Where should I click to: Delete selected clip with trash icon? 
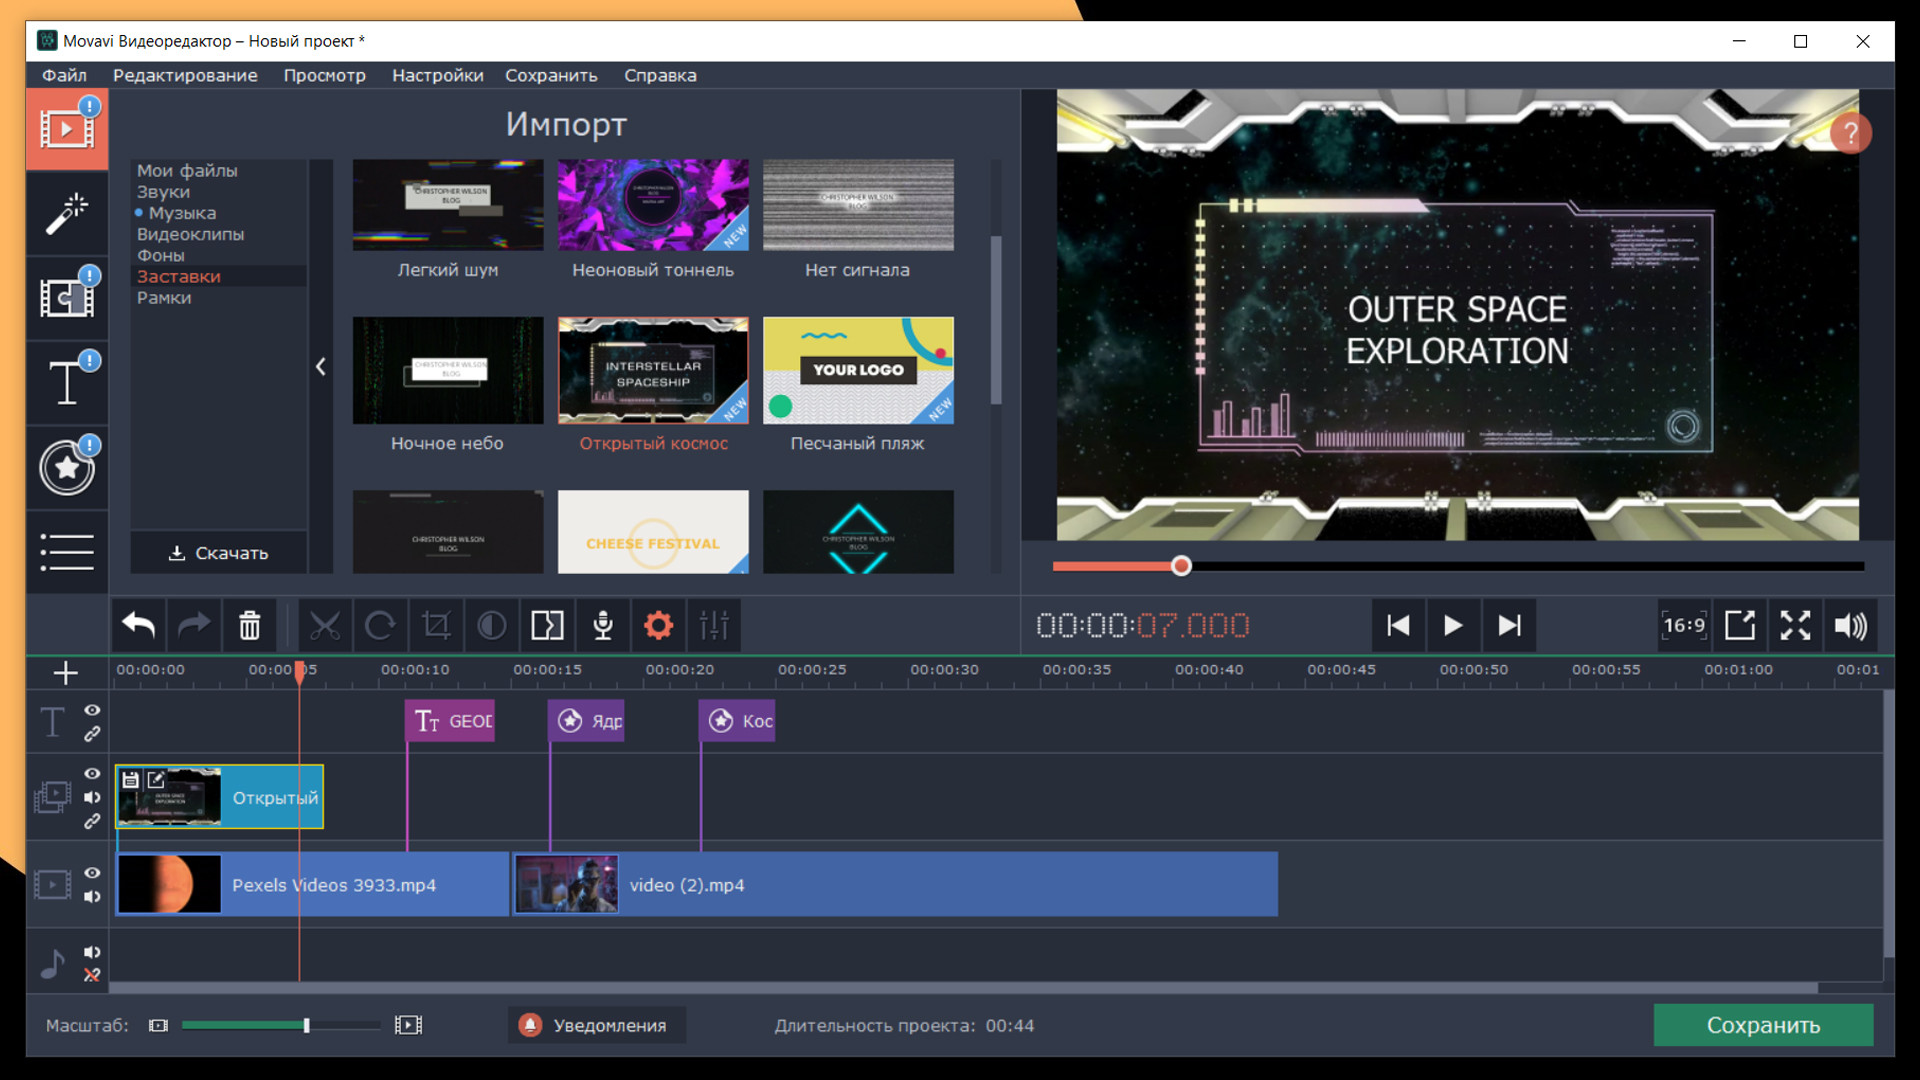tap(249, 626)
